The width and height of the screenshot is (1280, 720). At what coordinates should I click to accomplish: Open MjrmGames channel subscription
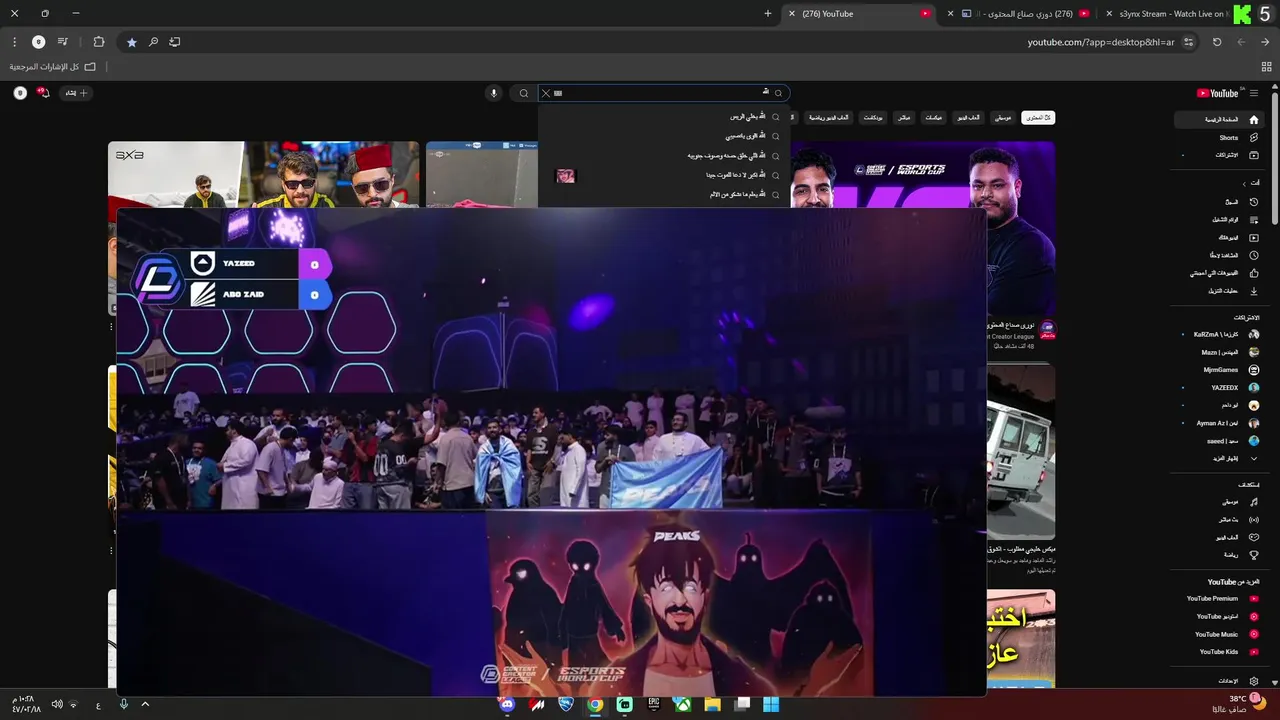coord(1219,370)
